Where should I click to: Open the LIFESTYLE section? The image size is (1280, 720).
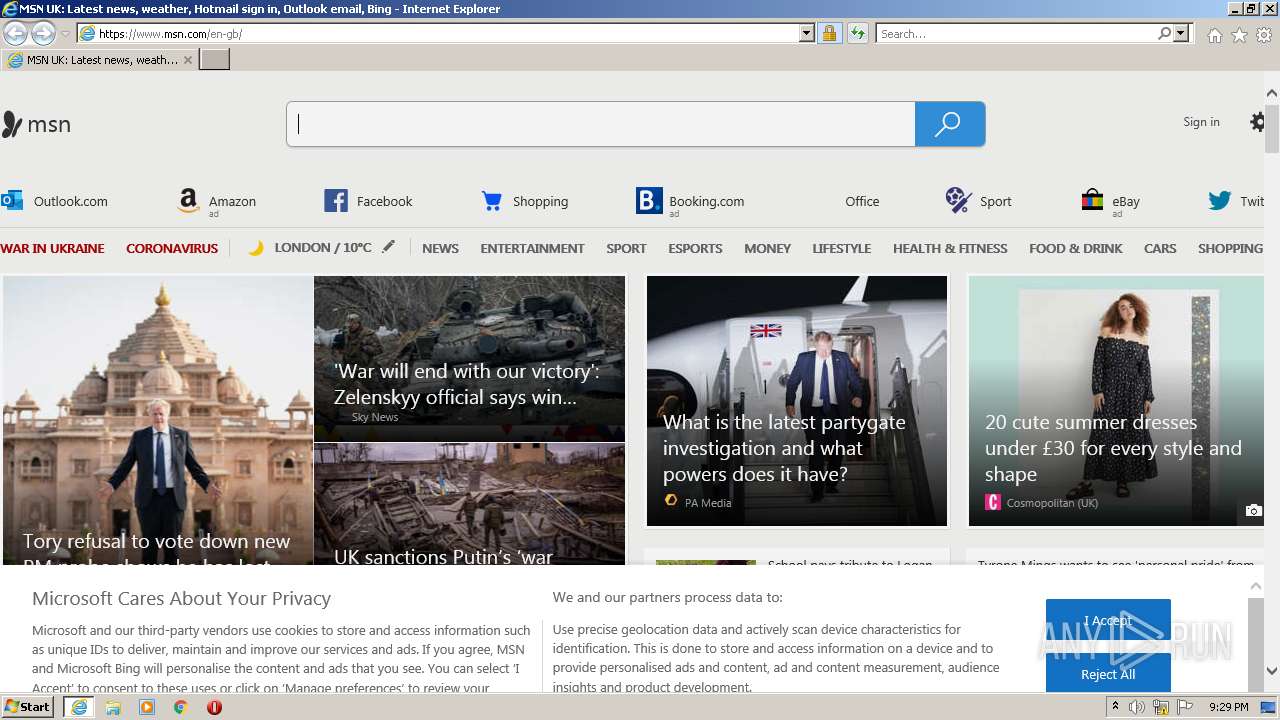pyautogui.click(x=841, y=248)
